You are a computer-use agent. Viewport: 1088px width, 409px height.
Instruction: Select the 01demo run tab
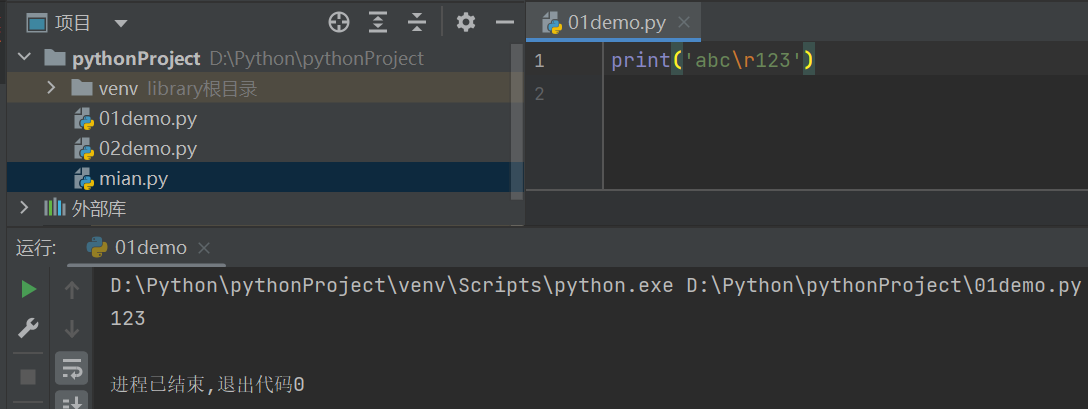(150, 247)
